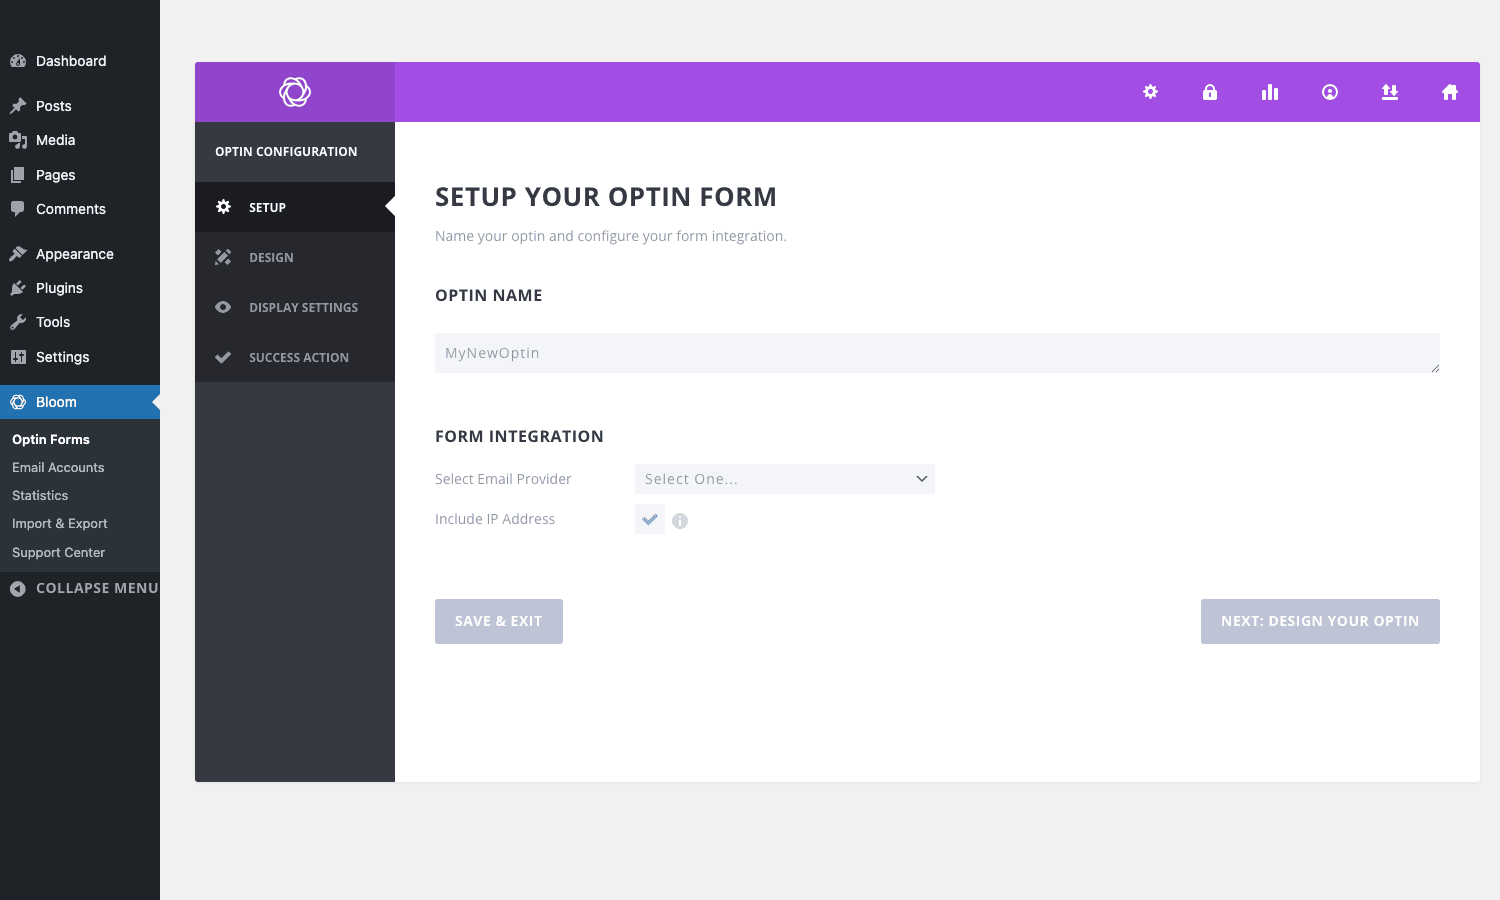Click the Settings sliders icon in WordPress menu
This screenshot has width=1500, height=900.
tap(18, 357)
